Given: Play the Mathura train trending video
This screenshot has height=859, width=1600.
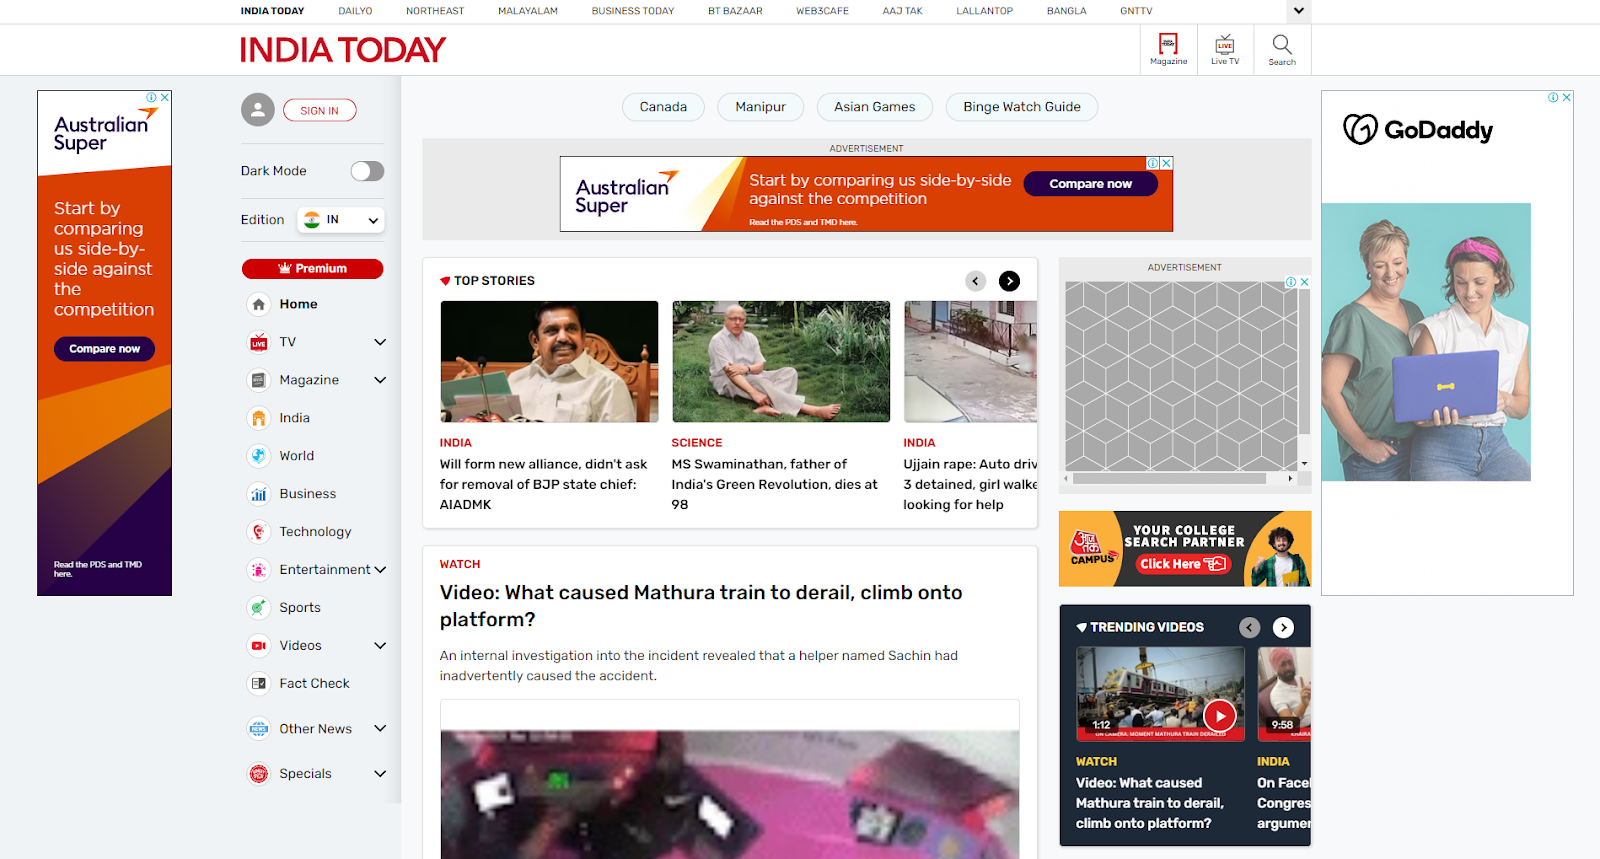Looking at the screenshot, I should 1220,716.
